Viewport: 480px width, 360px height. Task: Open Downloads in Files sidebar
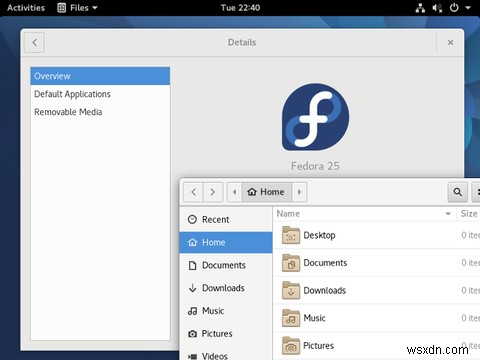[x=226, y=288]
